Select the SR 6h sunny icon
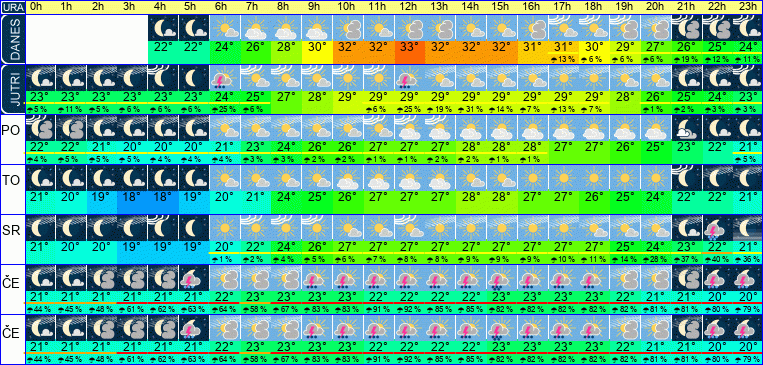 click(225, 229)
